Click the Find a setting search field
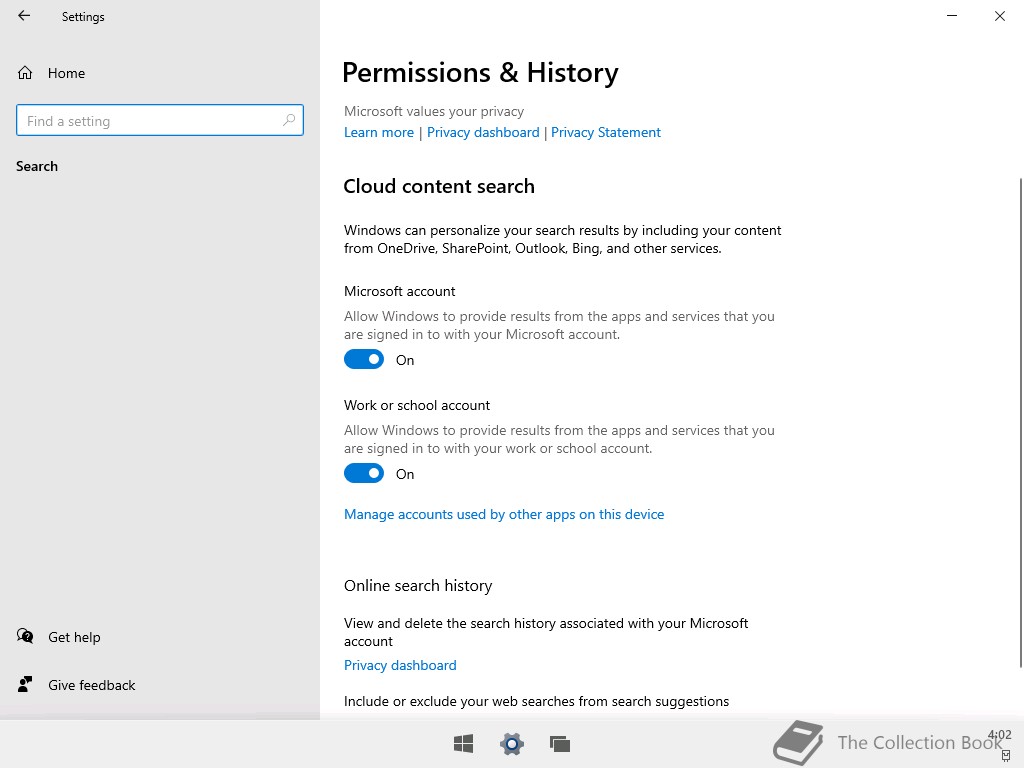Image resolution: width=1024 pixels, height=768 pixels. point(160,120)
